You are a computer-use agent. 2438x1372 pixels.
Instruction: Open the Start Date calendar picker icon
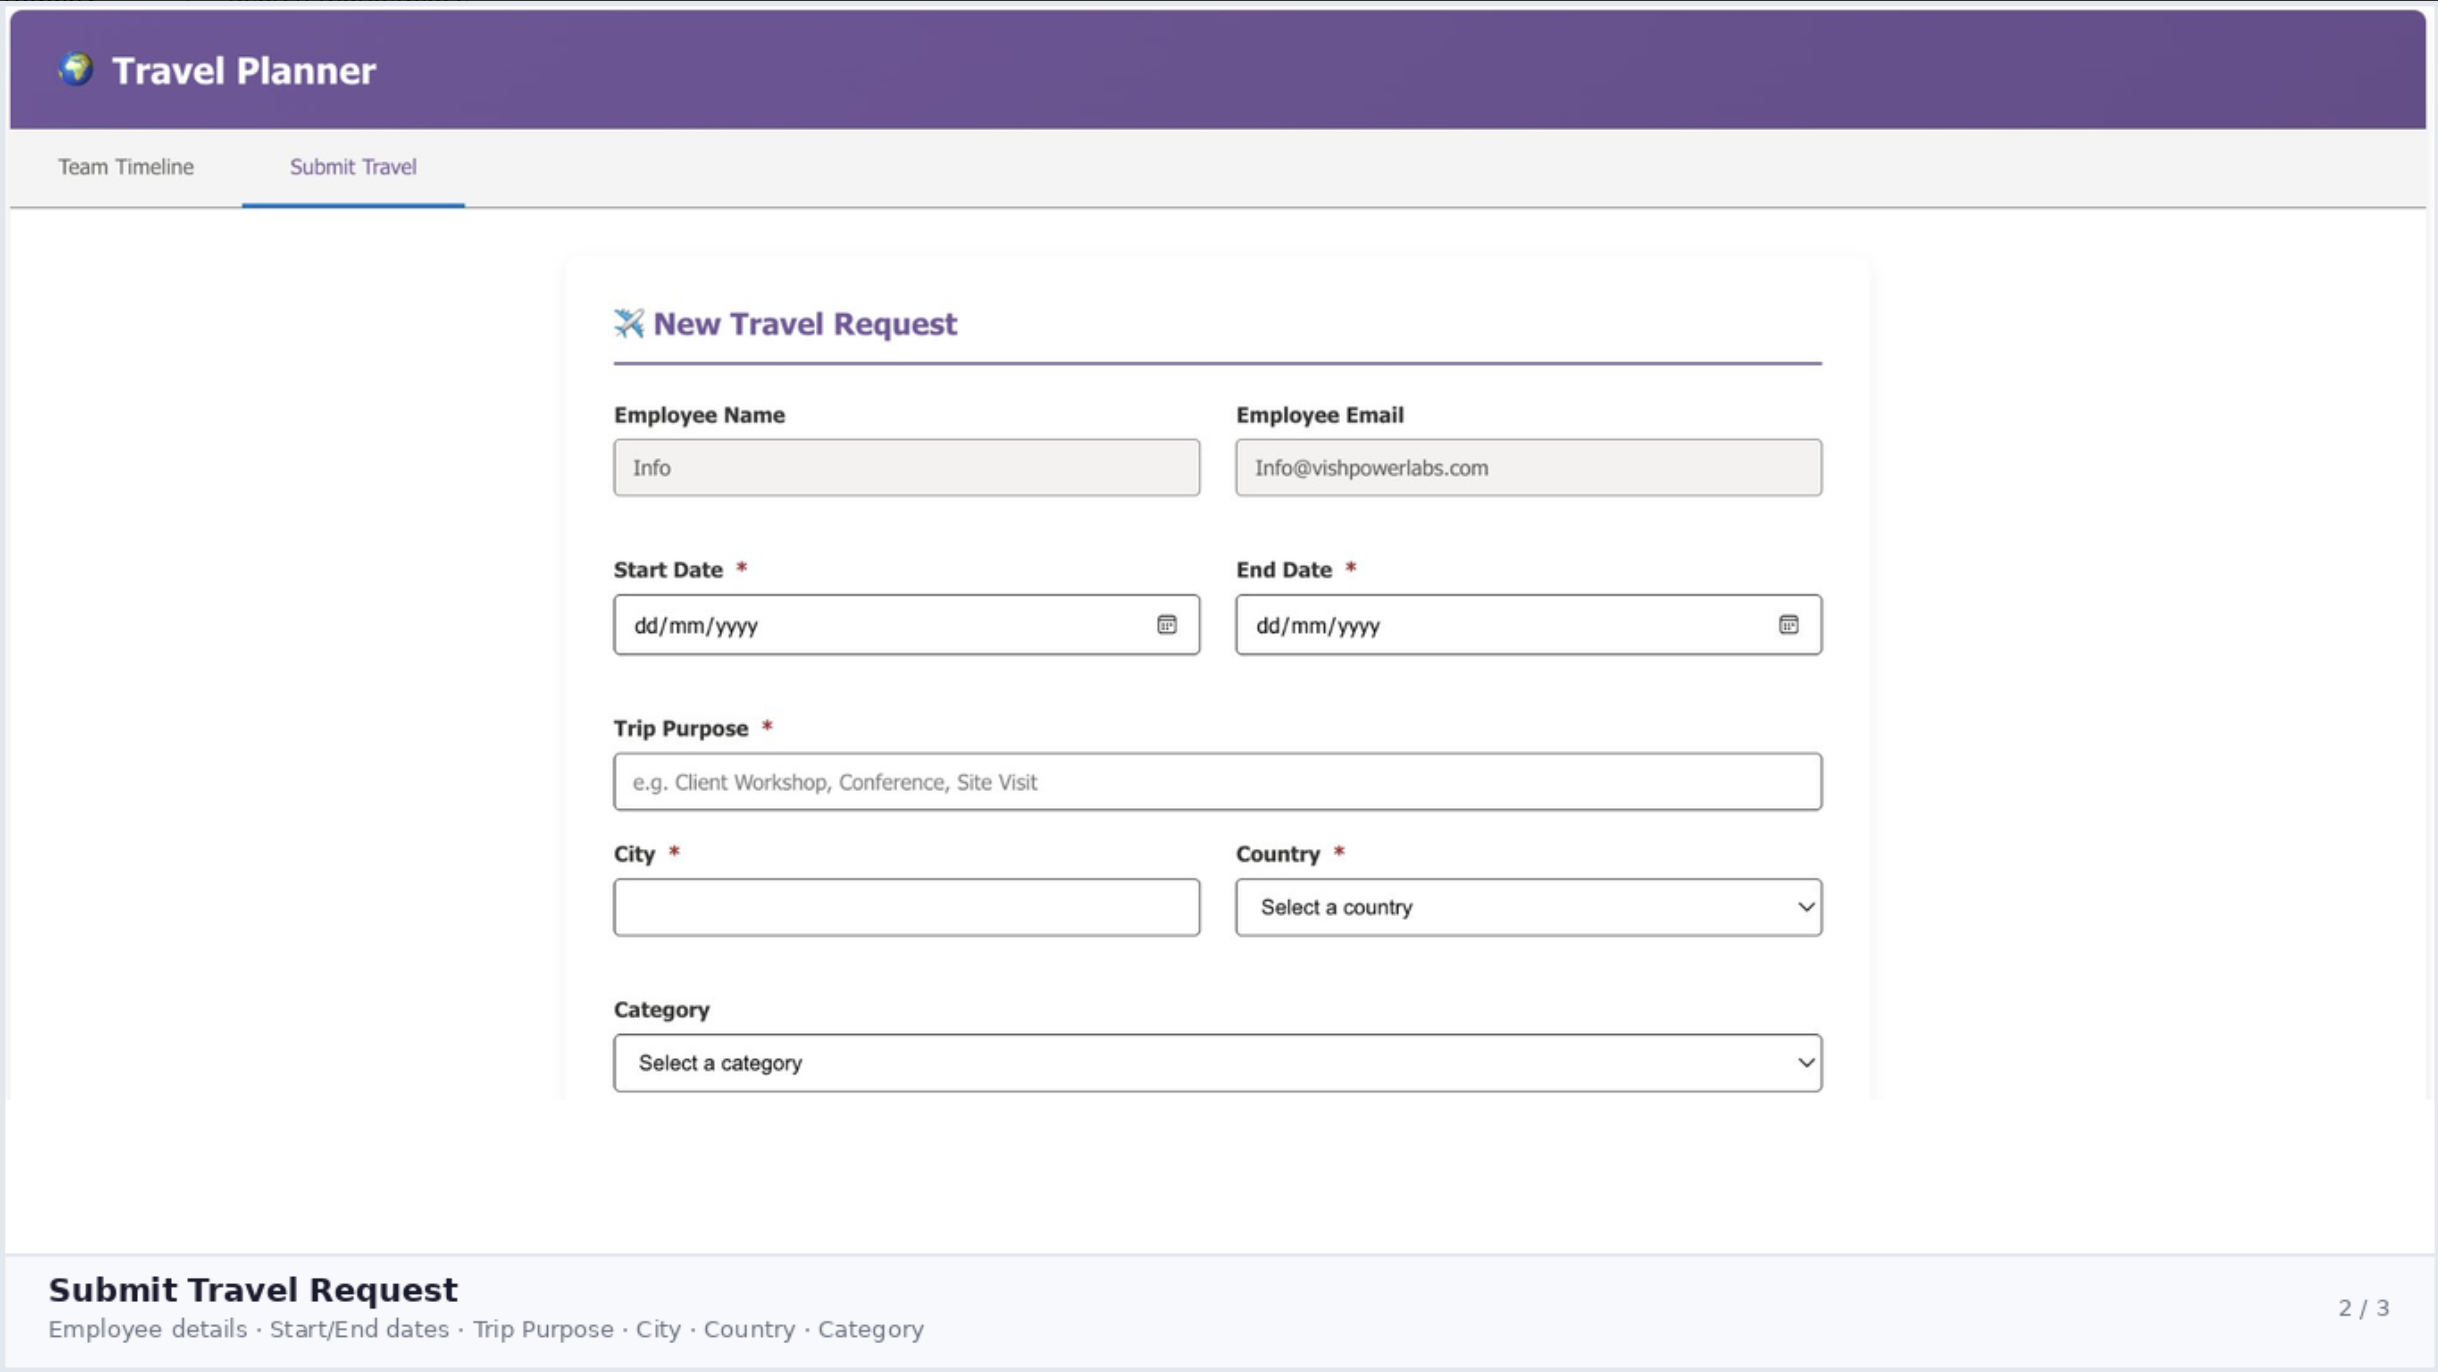1166,624
